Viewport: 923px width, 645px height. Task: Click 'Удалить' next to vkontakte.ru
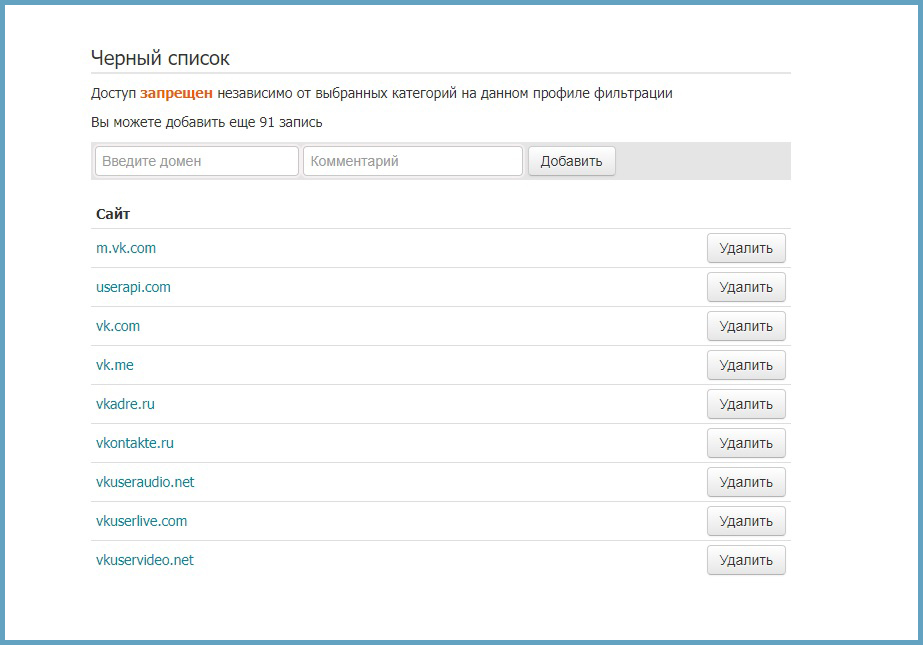click(746, 443)
